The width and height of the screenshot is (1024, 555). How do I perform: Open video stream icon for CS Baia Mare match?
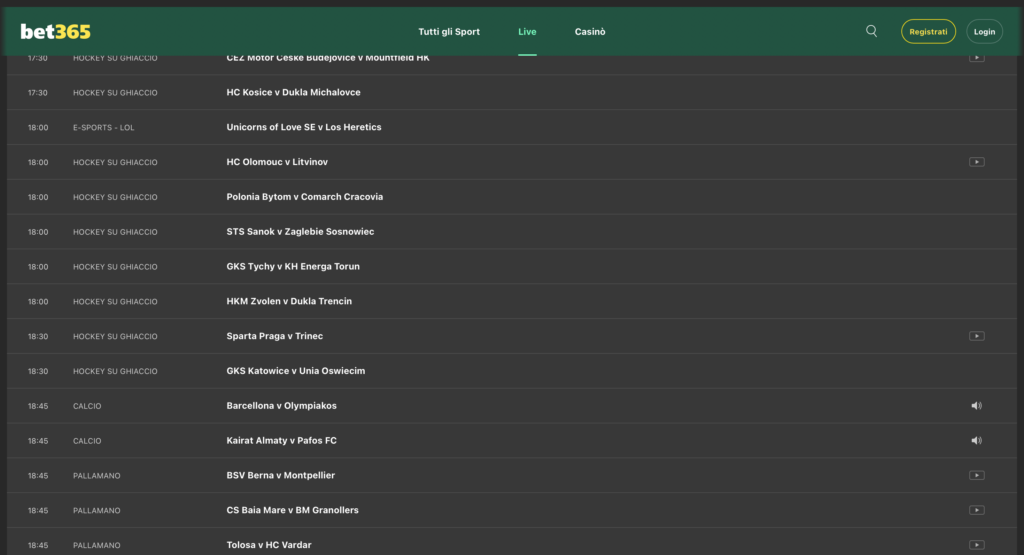pyautogui.click(x=976, y=510)
